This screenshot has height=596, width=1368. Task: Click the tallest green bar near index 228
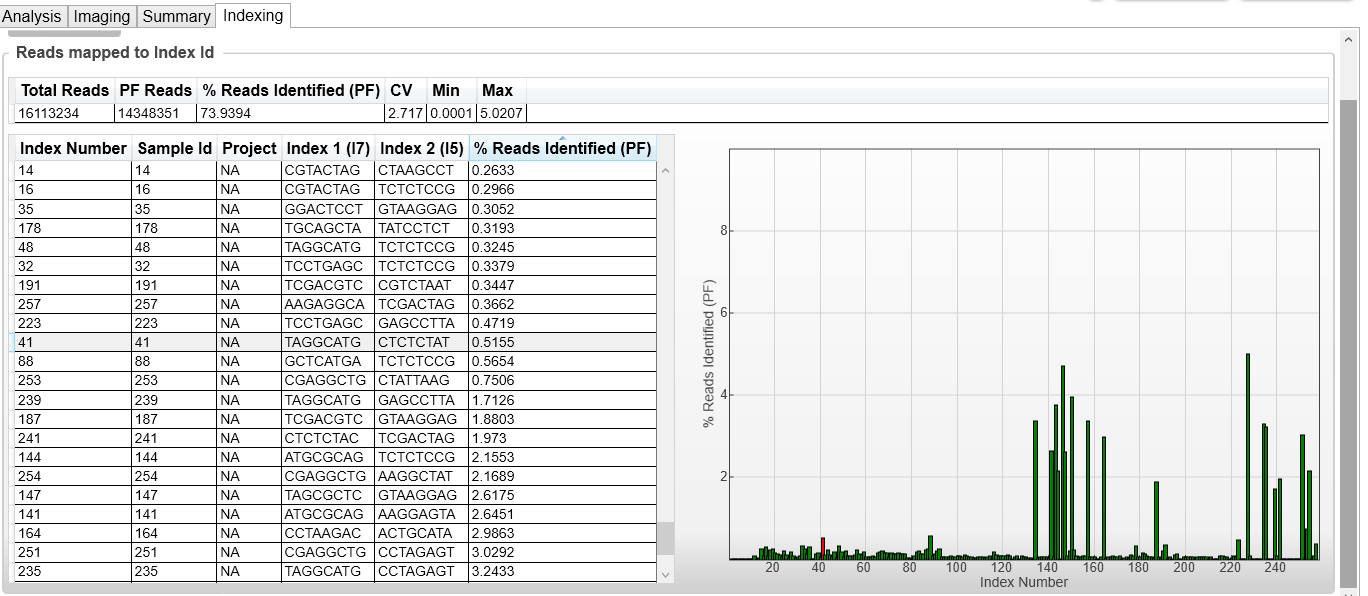1248,456
